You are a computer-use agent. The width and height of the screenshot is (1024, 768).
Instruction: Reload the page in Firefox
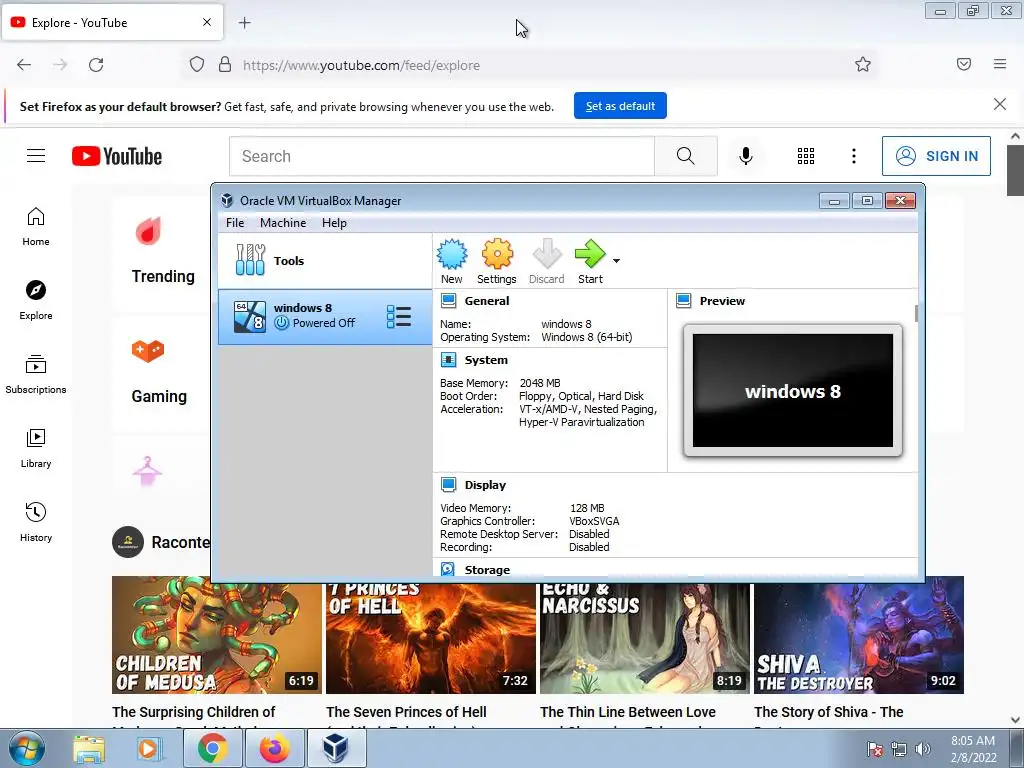96,65
